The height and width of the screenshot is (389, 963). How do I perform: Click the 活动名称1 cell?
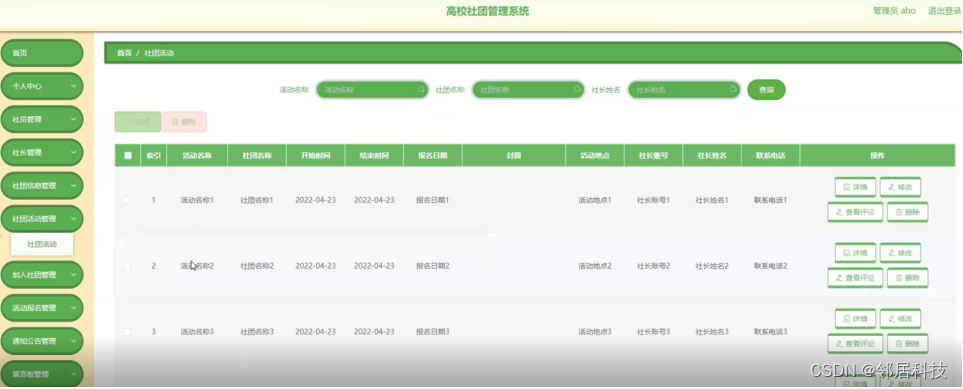pyautogui.click(x=197, y=200)
